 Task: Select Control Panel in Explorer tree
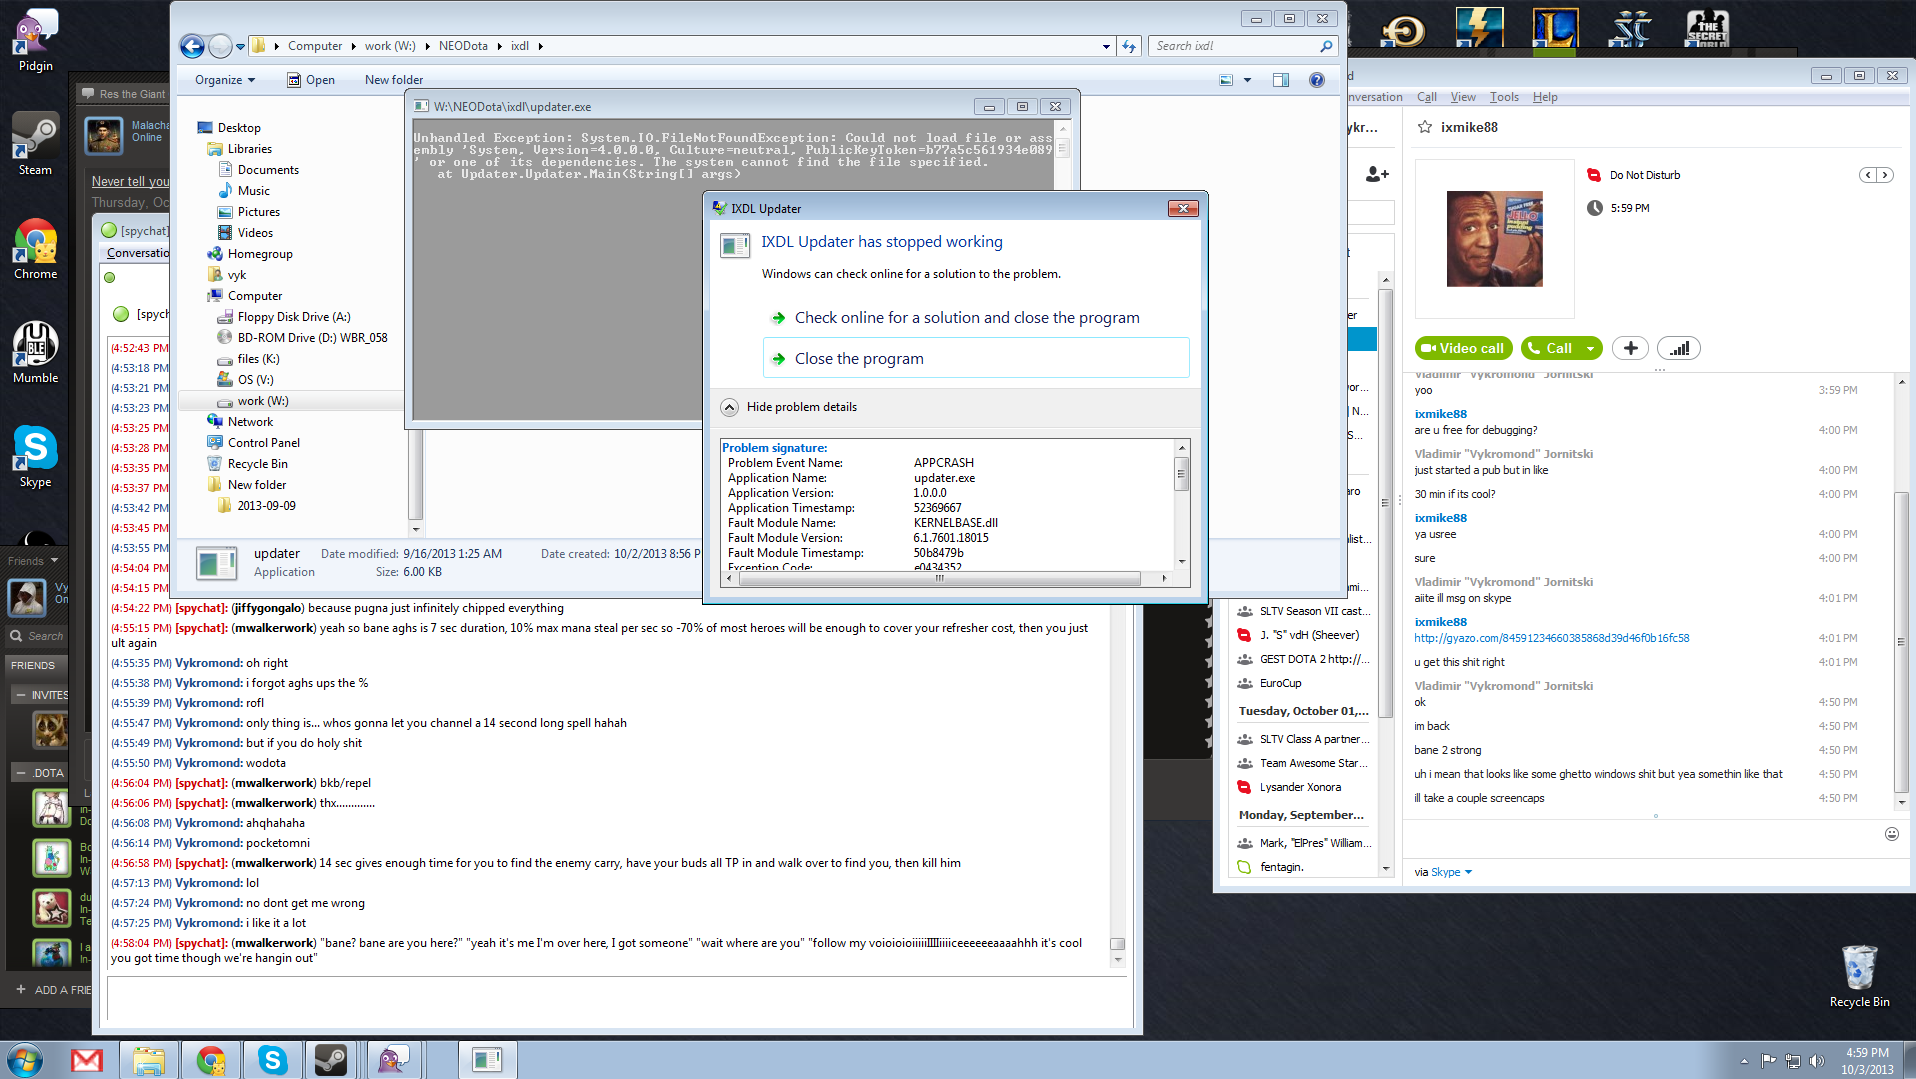click(x=263, y=443)
